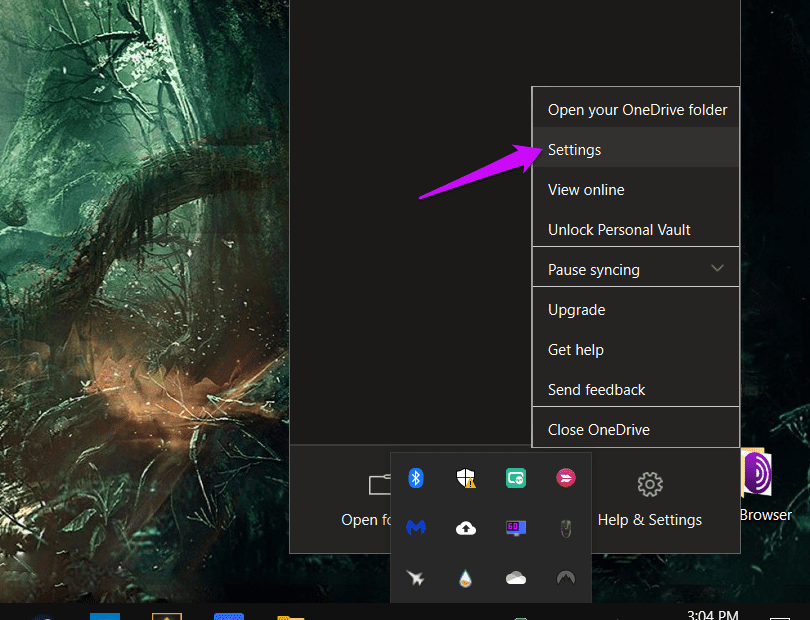The width and height of the screenshot is (810, 620).
Task: Choose Unlock Personal Vault
Action: (x=636, y=229)
